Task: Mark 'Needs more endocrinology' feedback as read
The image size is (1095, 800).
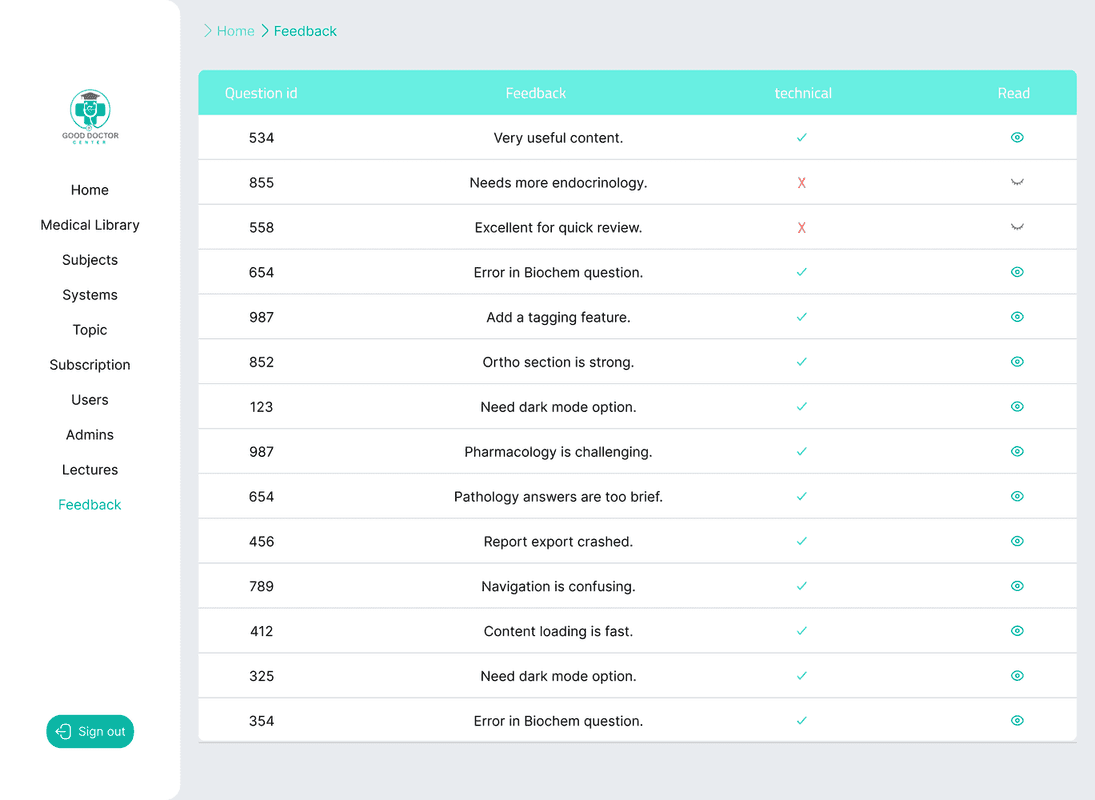Action: (x=1017, y=183)
